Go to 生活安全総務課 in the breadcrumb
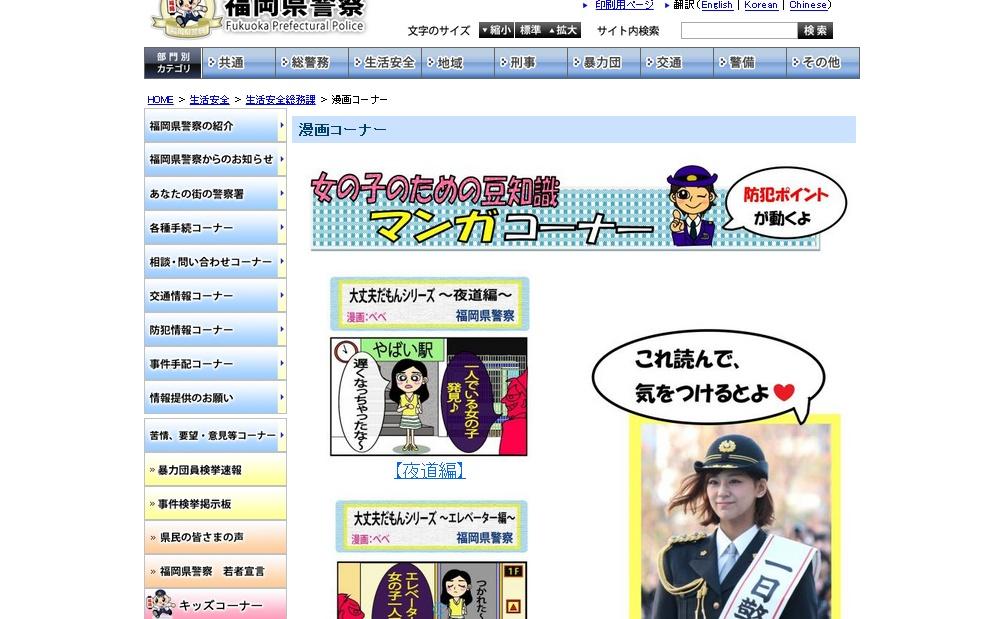The image size is (1000, 619). [x=280, y=100]
